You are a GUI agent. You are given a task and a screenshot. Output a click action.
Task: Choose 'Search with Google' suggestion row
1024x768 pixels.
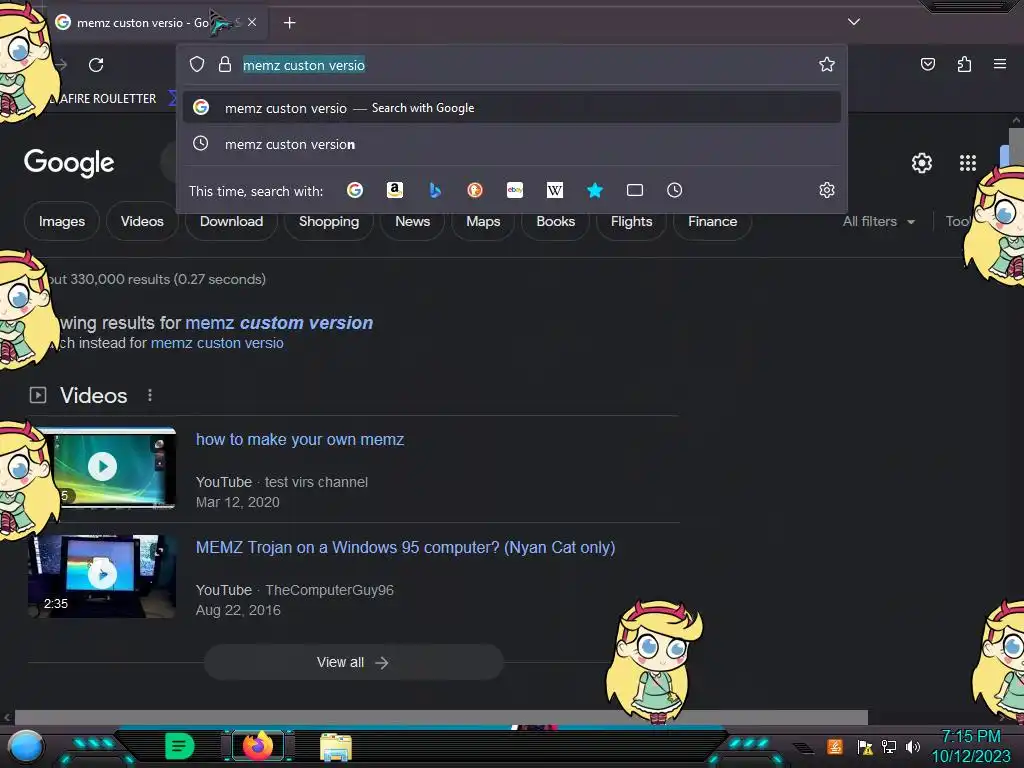511,108
